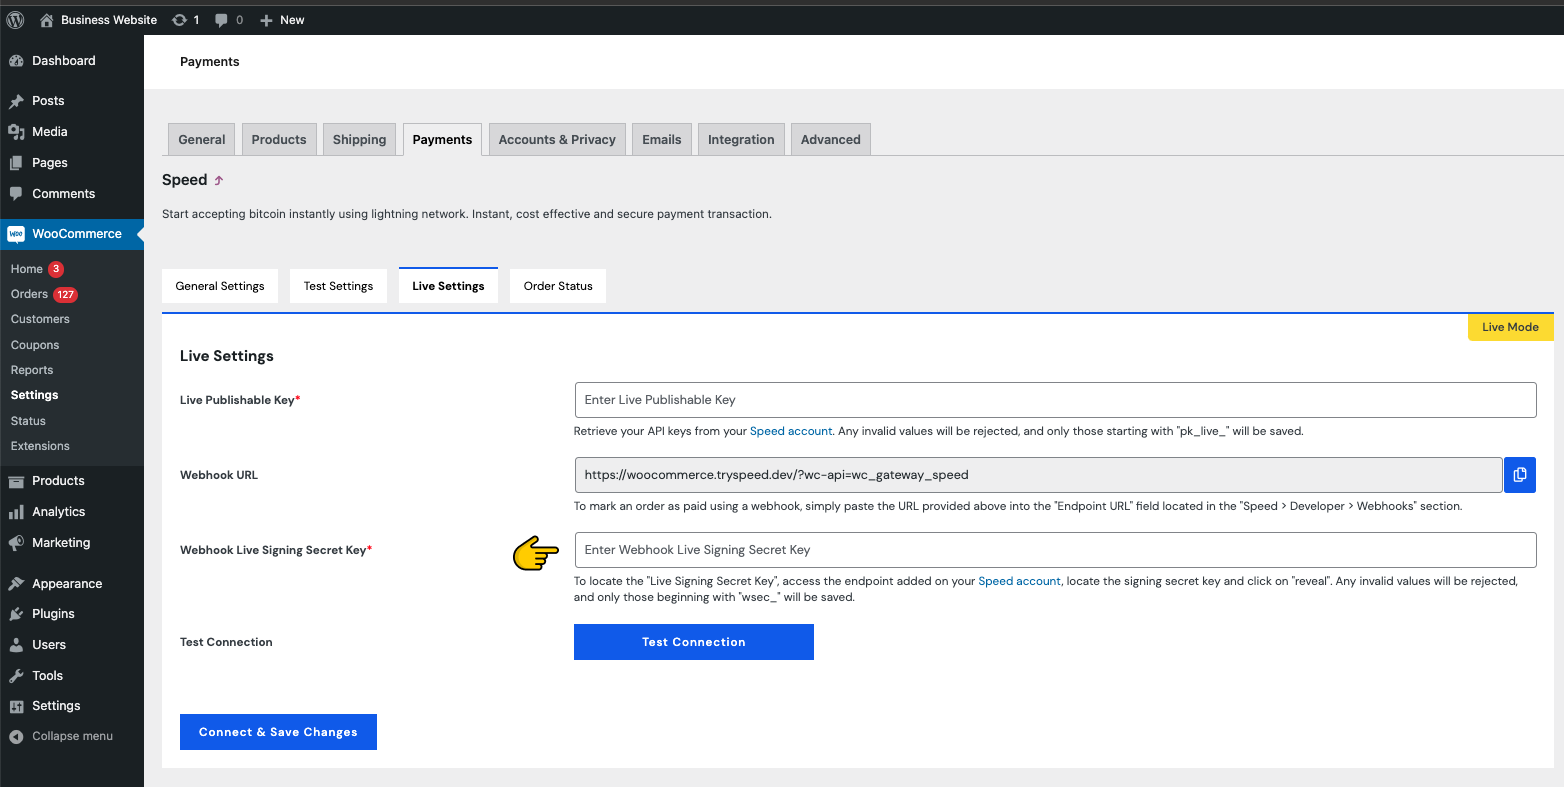Collapse the sidebar menu

click(72, 736)
